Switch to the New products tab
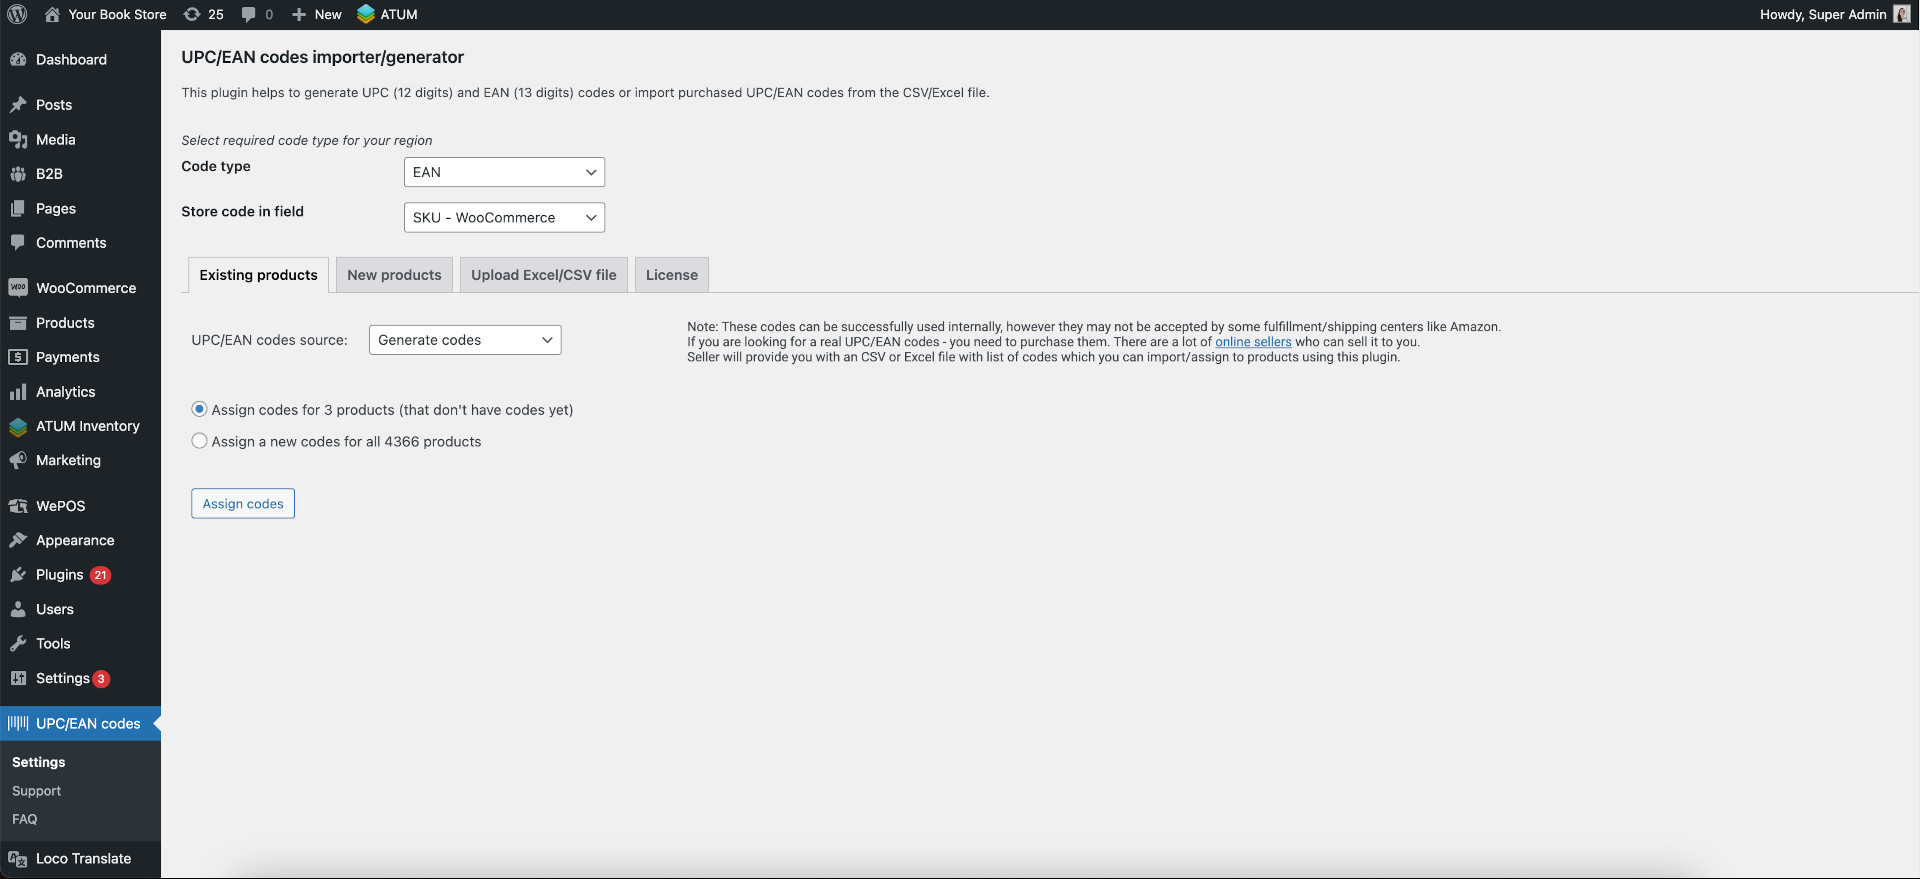 coord(394,275)
